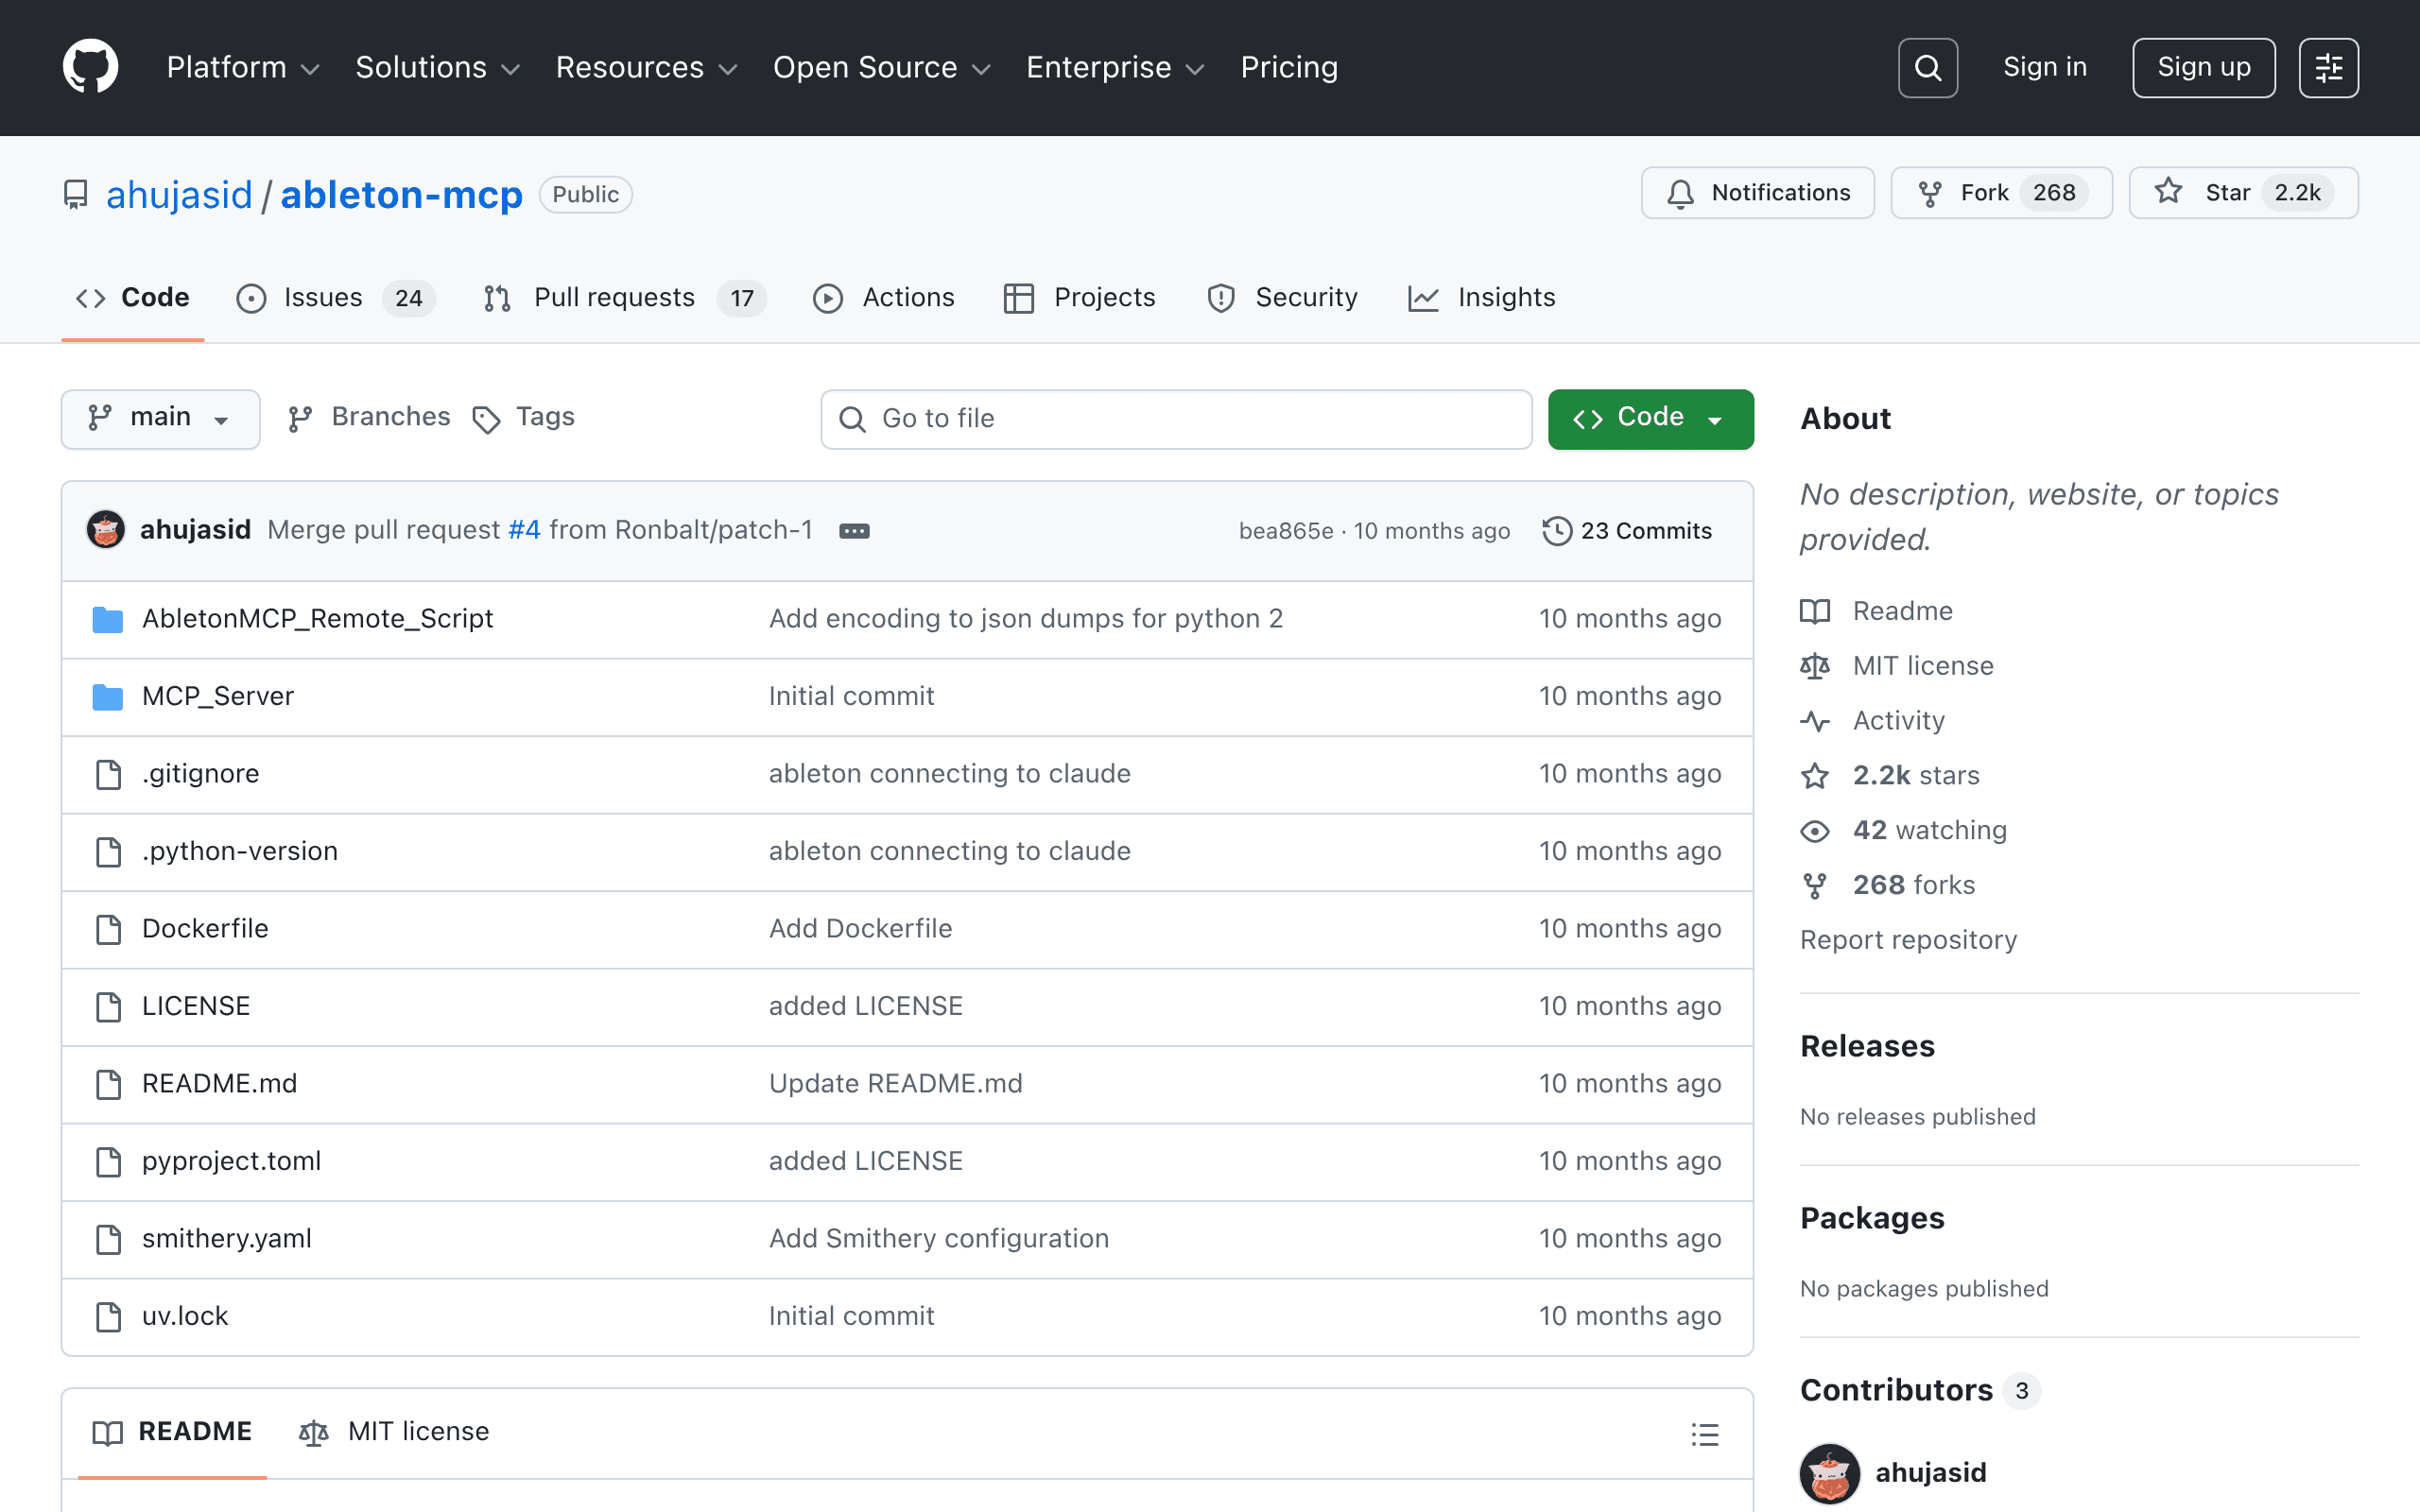Screen dimensions: 2420x1512
Task: Expand the Enterprise menu
Action: 1115,68
